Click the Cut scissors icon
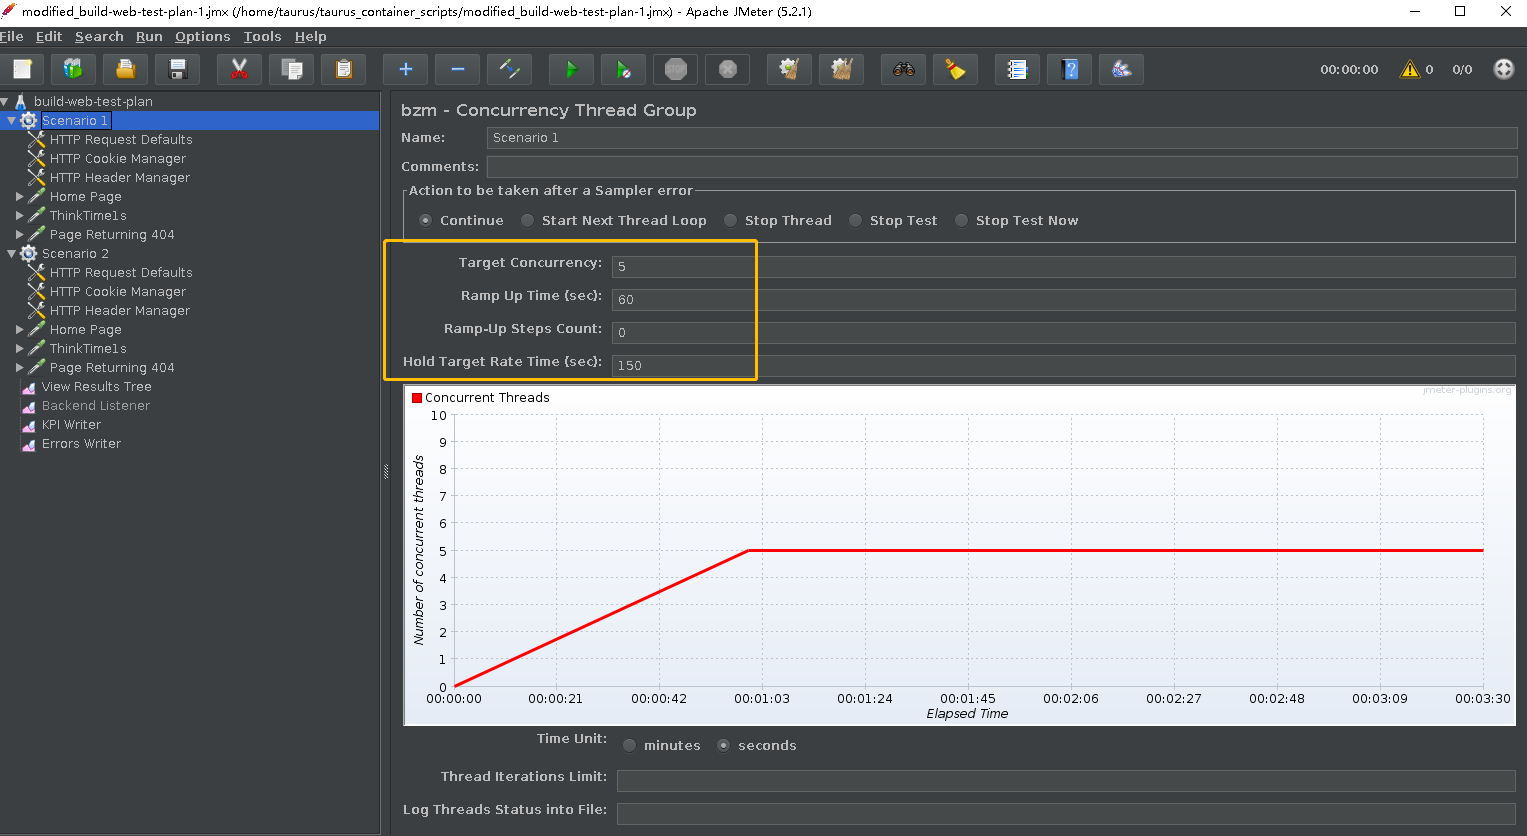Screen dimensions: 1527x836 pos(240,69)
